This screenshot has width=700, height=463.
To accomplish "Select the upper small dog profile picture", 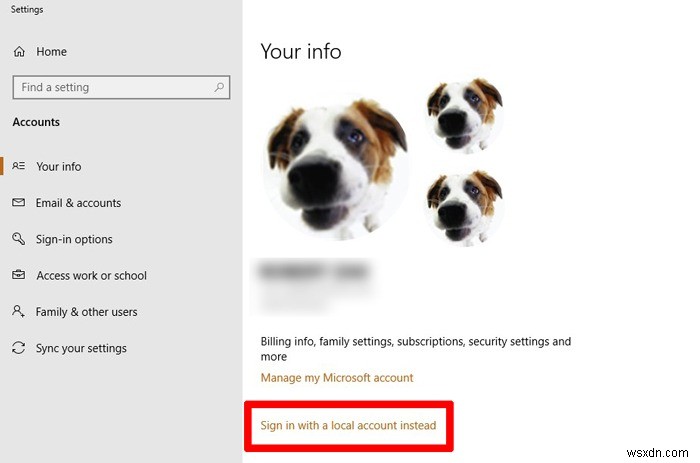I will click(x=464, y=111).
